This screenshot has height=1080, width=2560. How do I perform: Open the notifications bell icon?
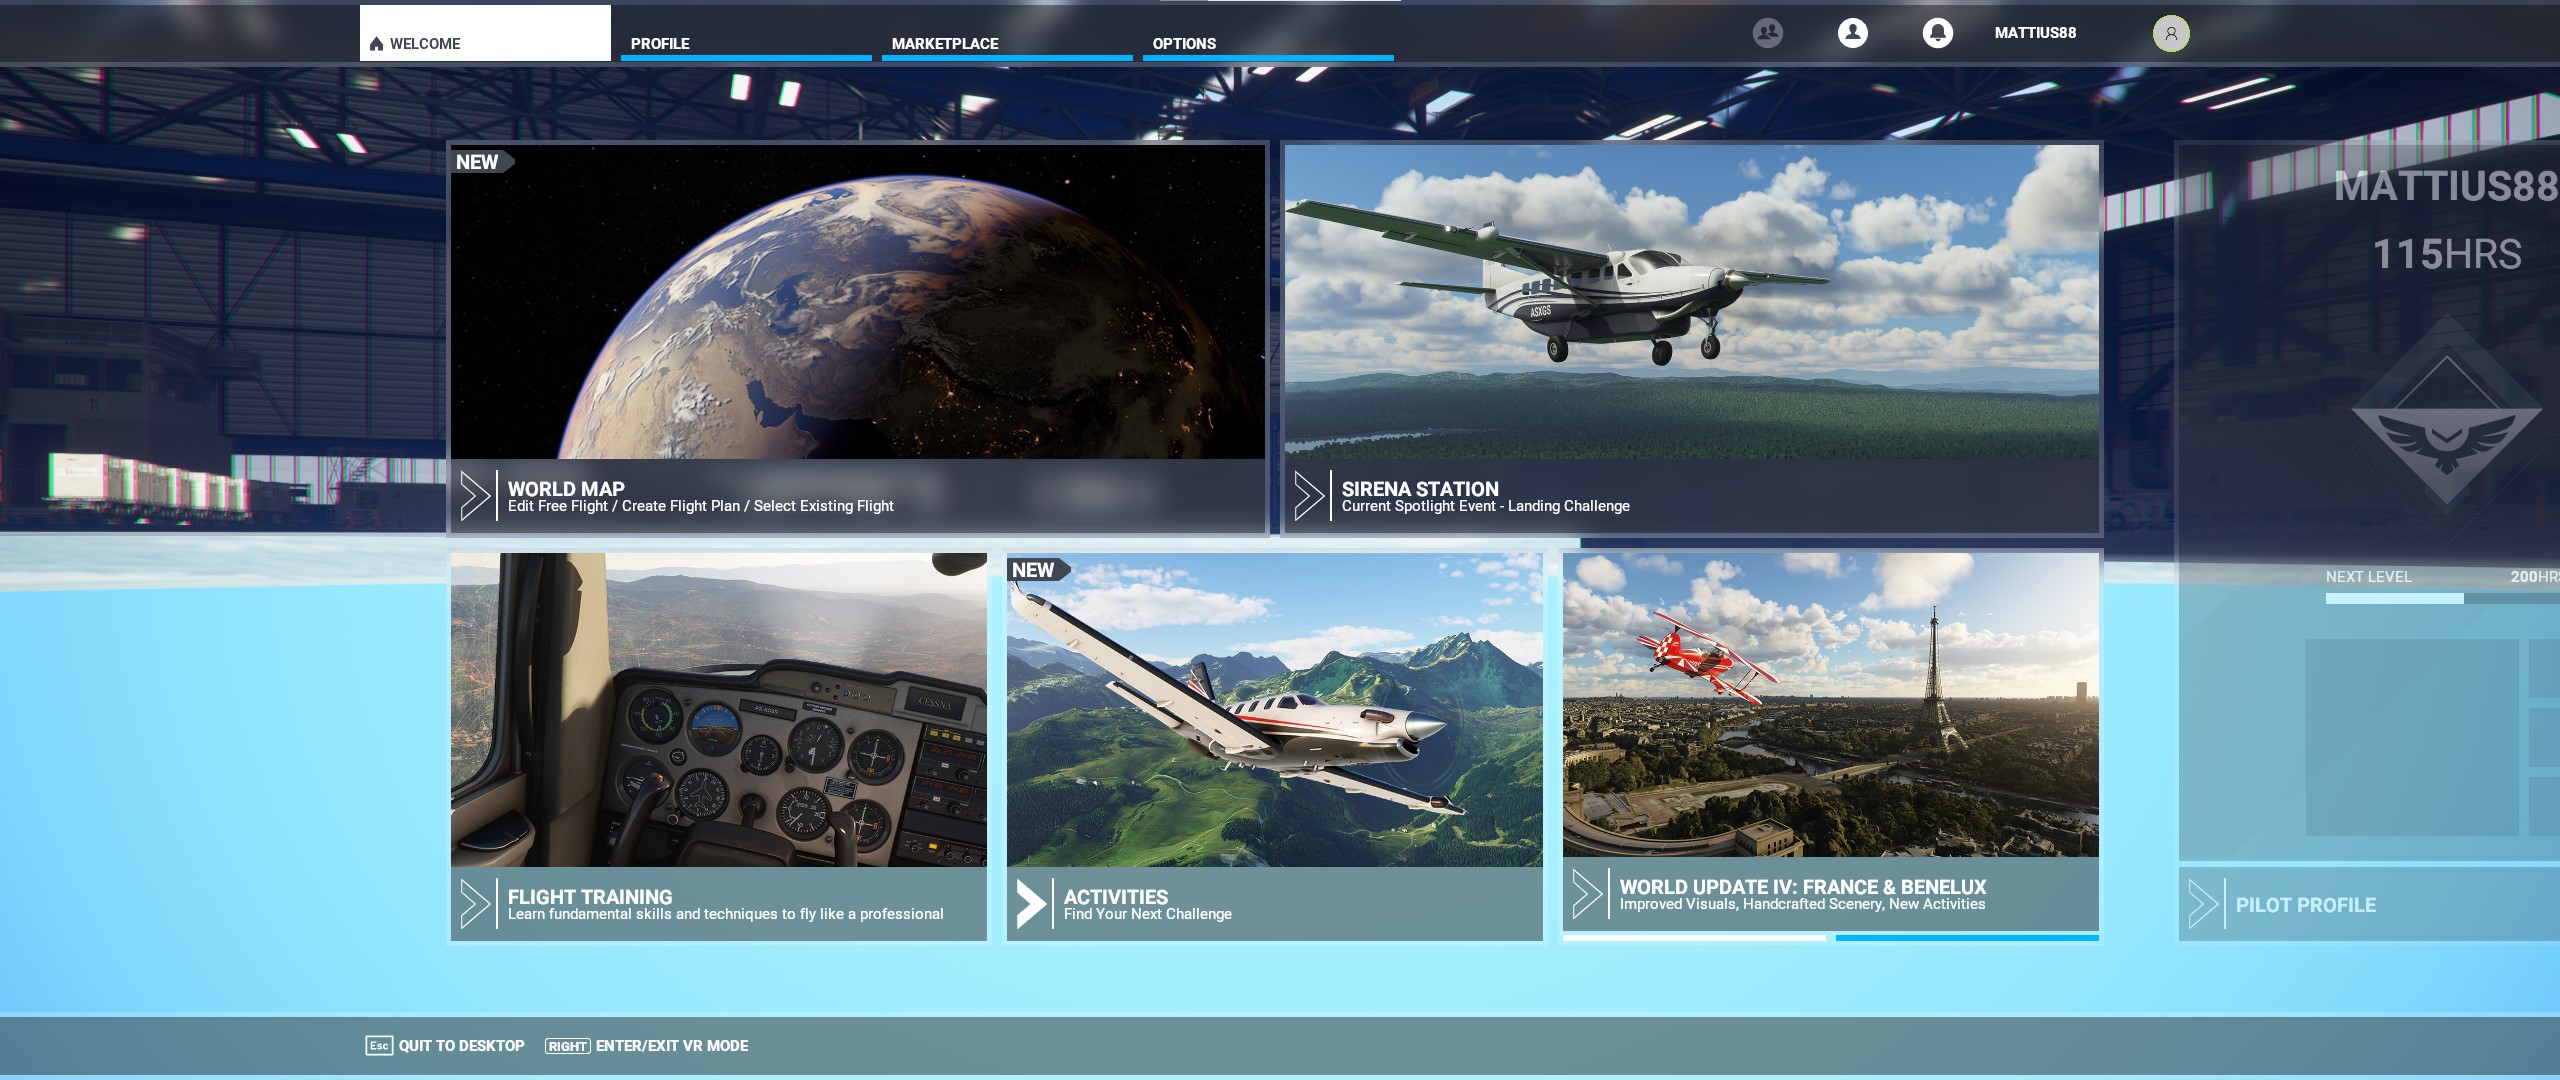pos(1937,33)
